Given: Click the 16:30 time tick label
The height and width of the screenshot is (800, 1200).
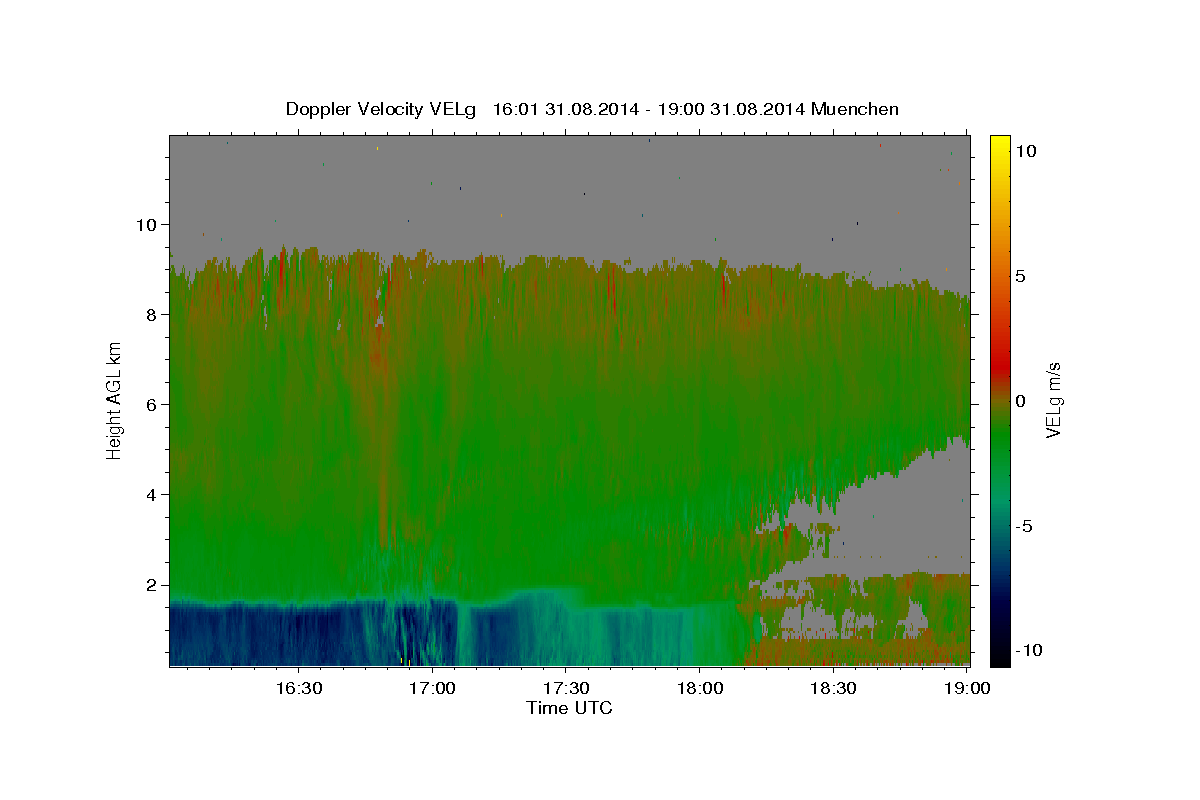Looking at the screenshot, I should pos(298,688).
